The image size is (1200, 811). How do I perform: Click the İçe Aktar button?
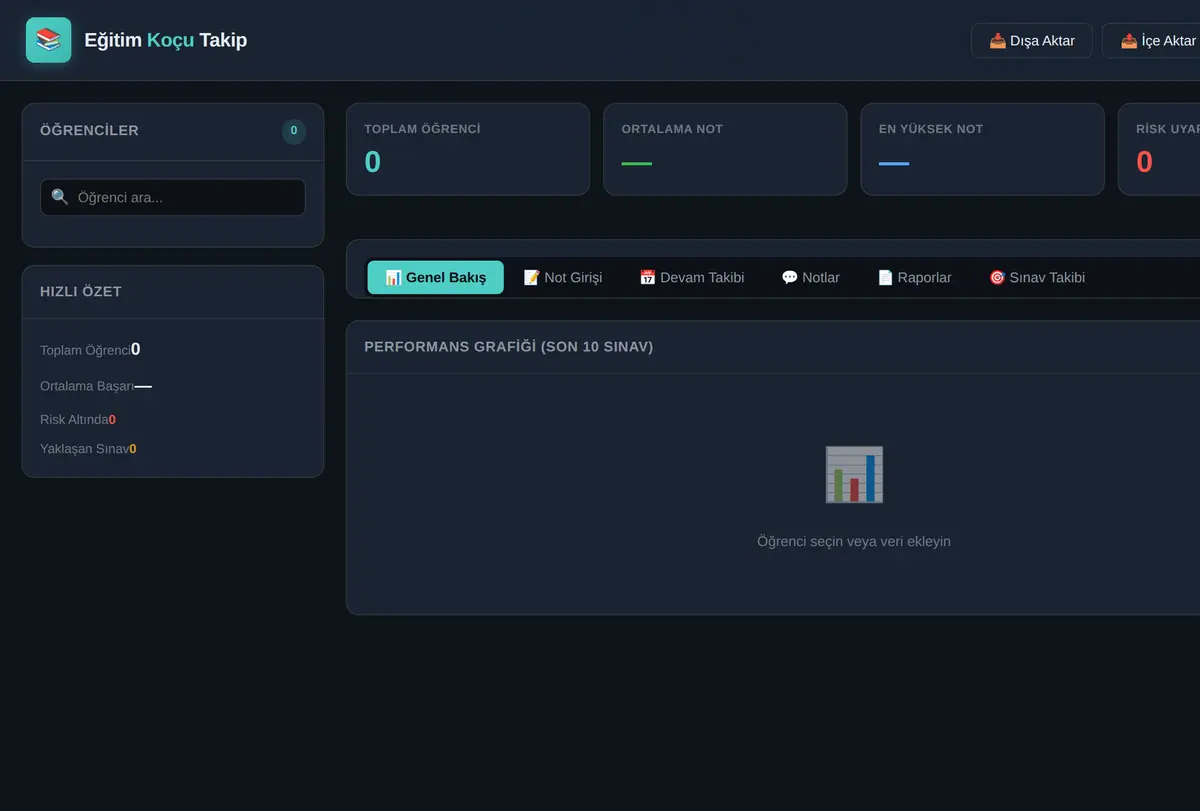point(1151,41)
